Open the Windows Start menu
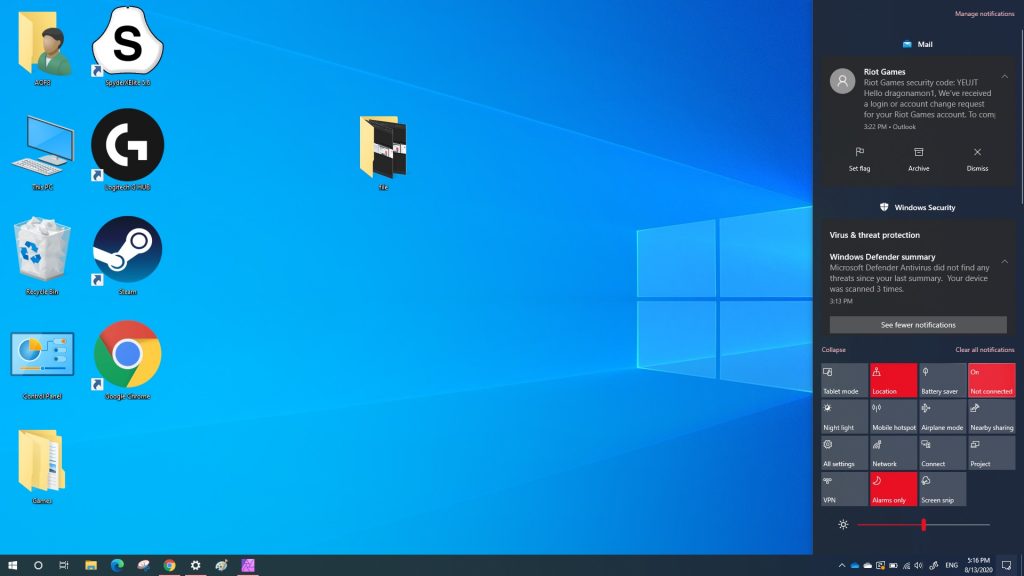The width and height of the screenshot is (1024, 576). pyautogui.click(x=12, y=566)
